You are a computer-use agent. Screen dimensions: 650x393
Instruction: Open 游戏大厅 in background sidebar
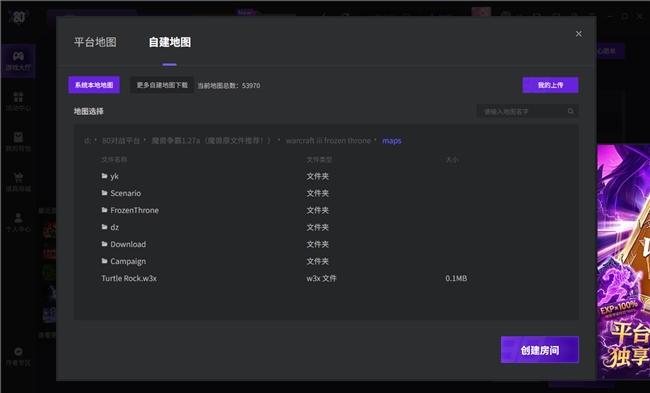coord(18,61)
